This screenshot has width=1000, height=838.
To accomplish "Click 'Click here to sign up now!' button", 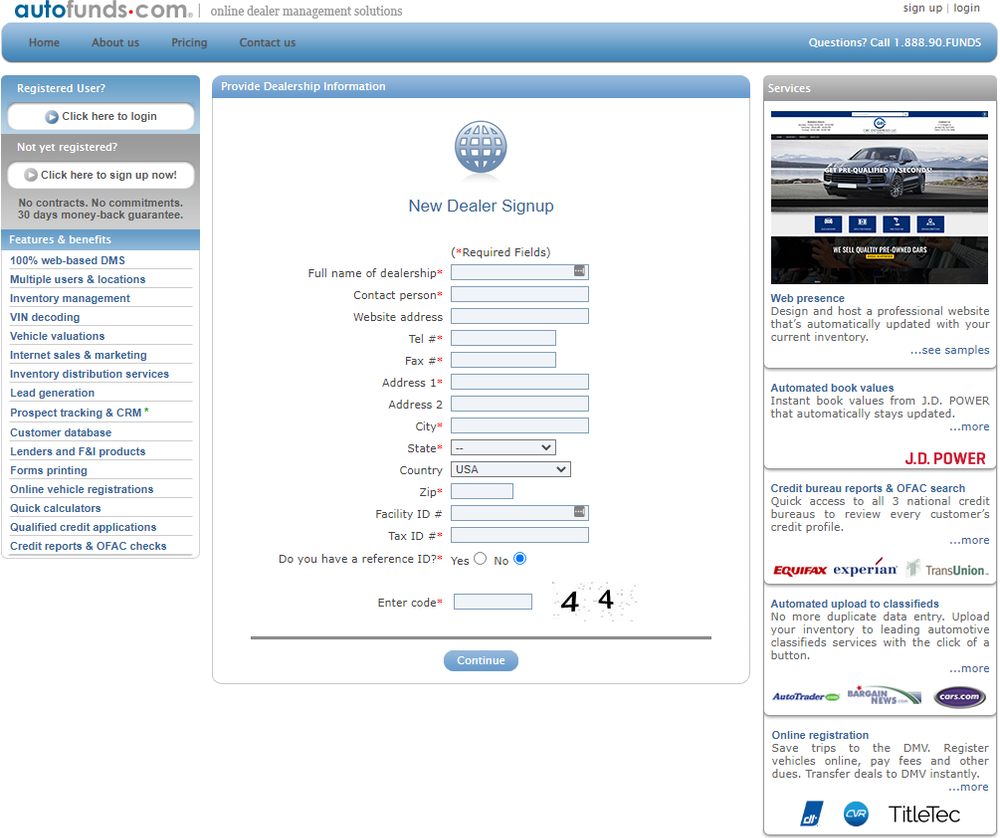I will pos(101,175).
